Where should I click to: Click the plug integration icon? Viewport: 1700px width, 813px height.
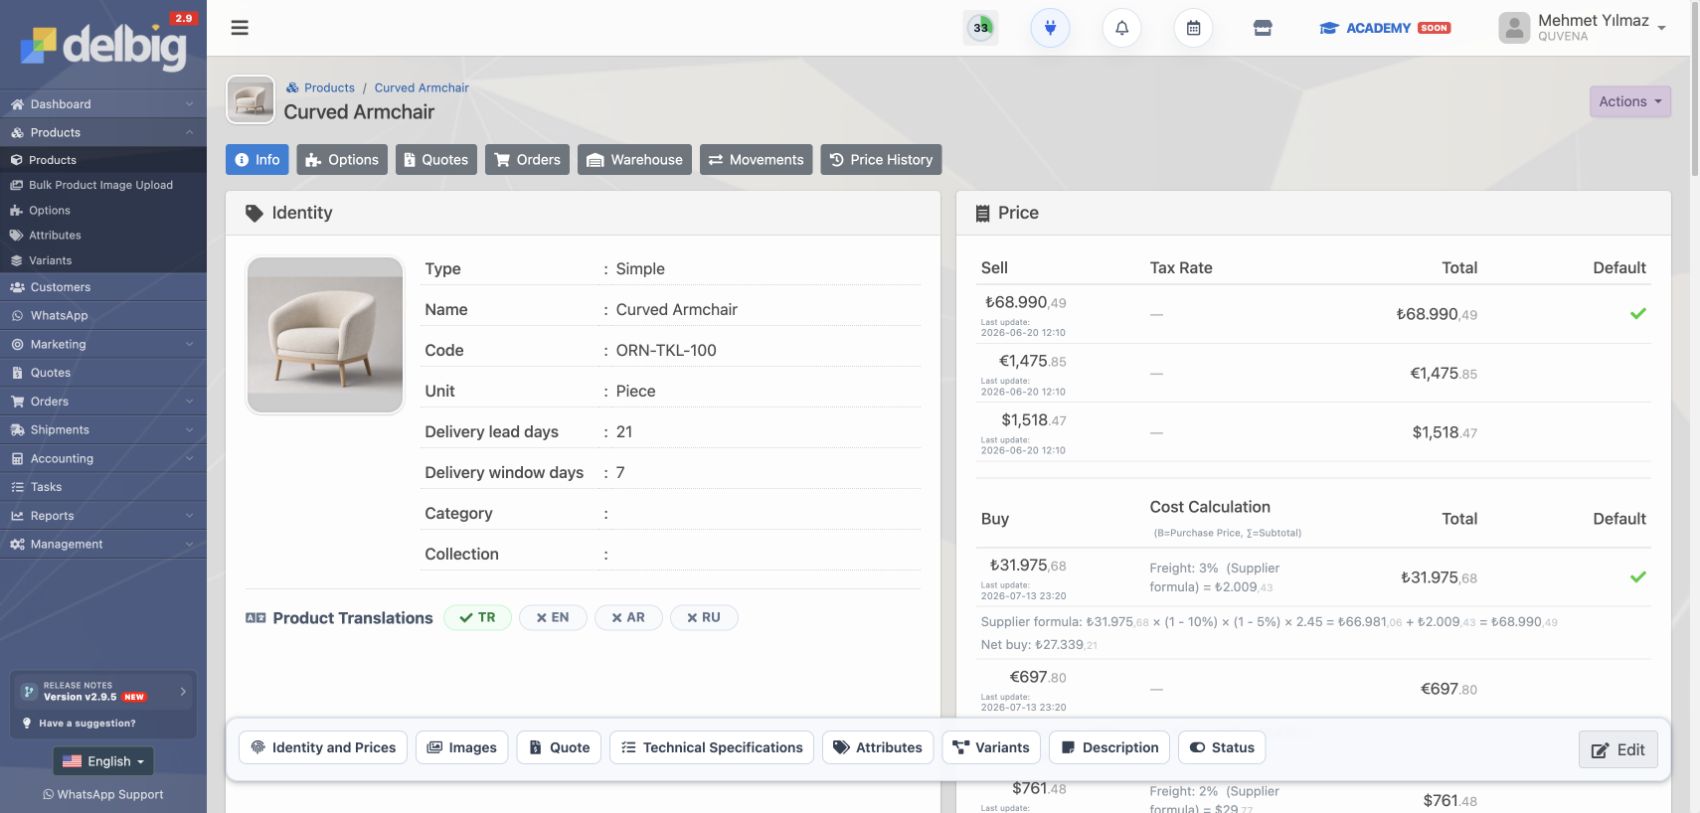point(1050,28)
